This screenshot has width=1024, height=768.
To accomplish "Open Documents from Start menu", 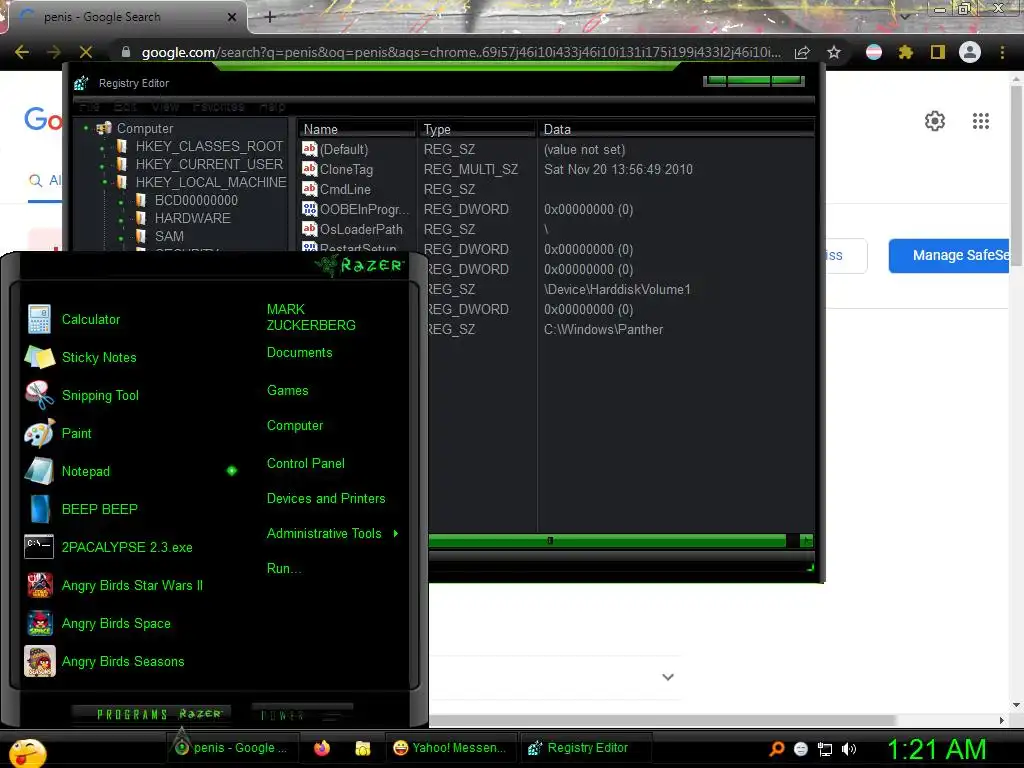I will (299, 353).
